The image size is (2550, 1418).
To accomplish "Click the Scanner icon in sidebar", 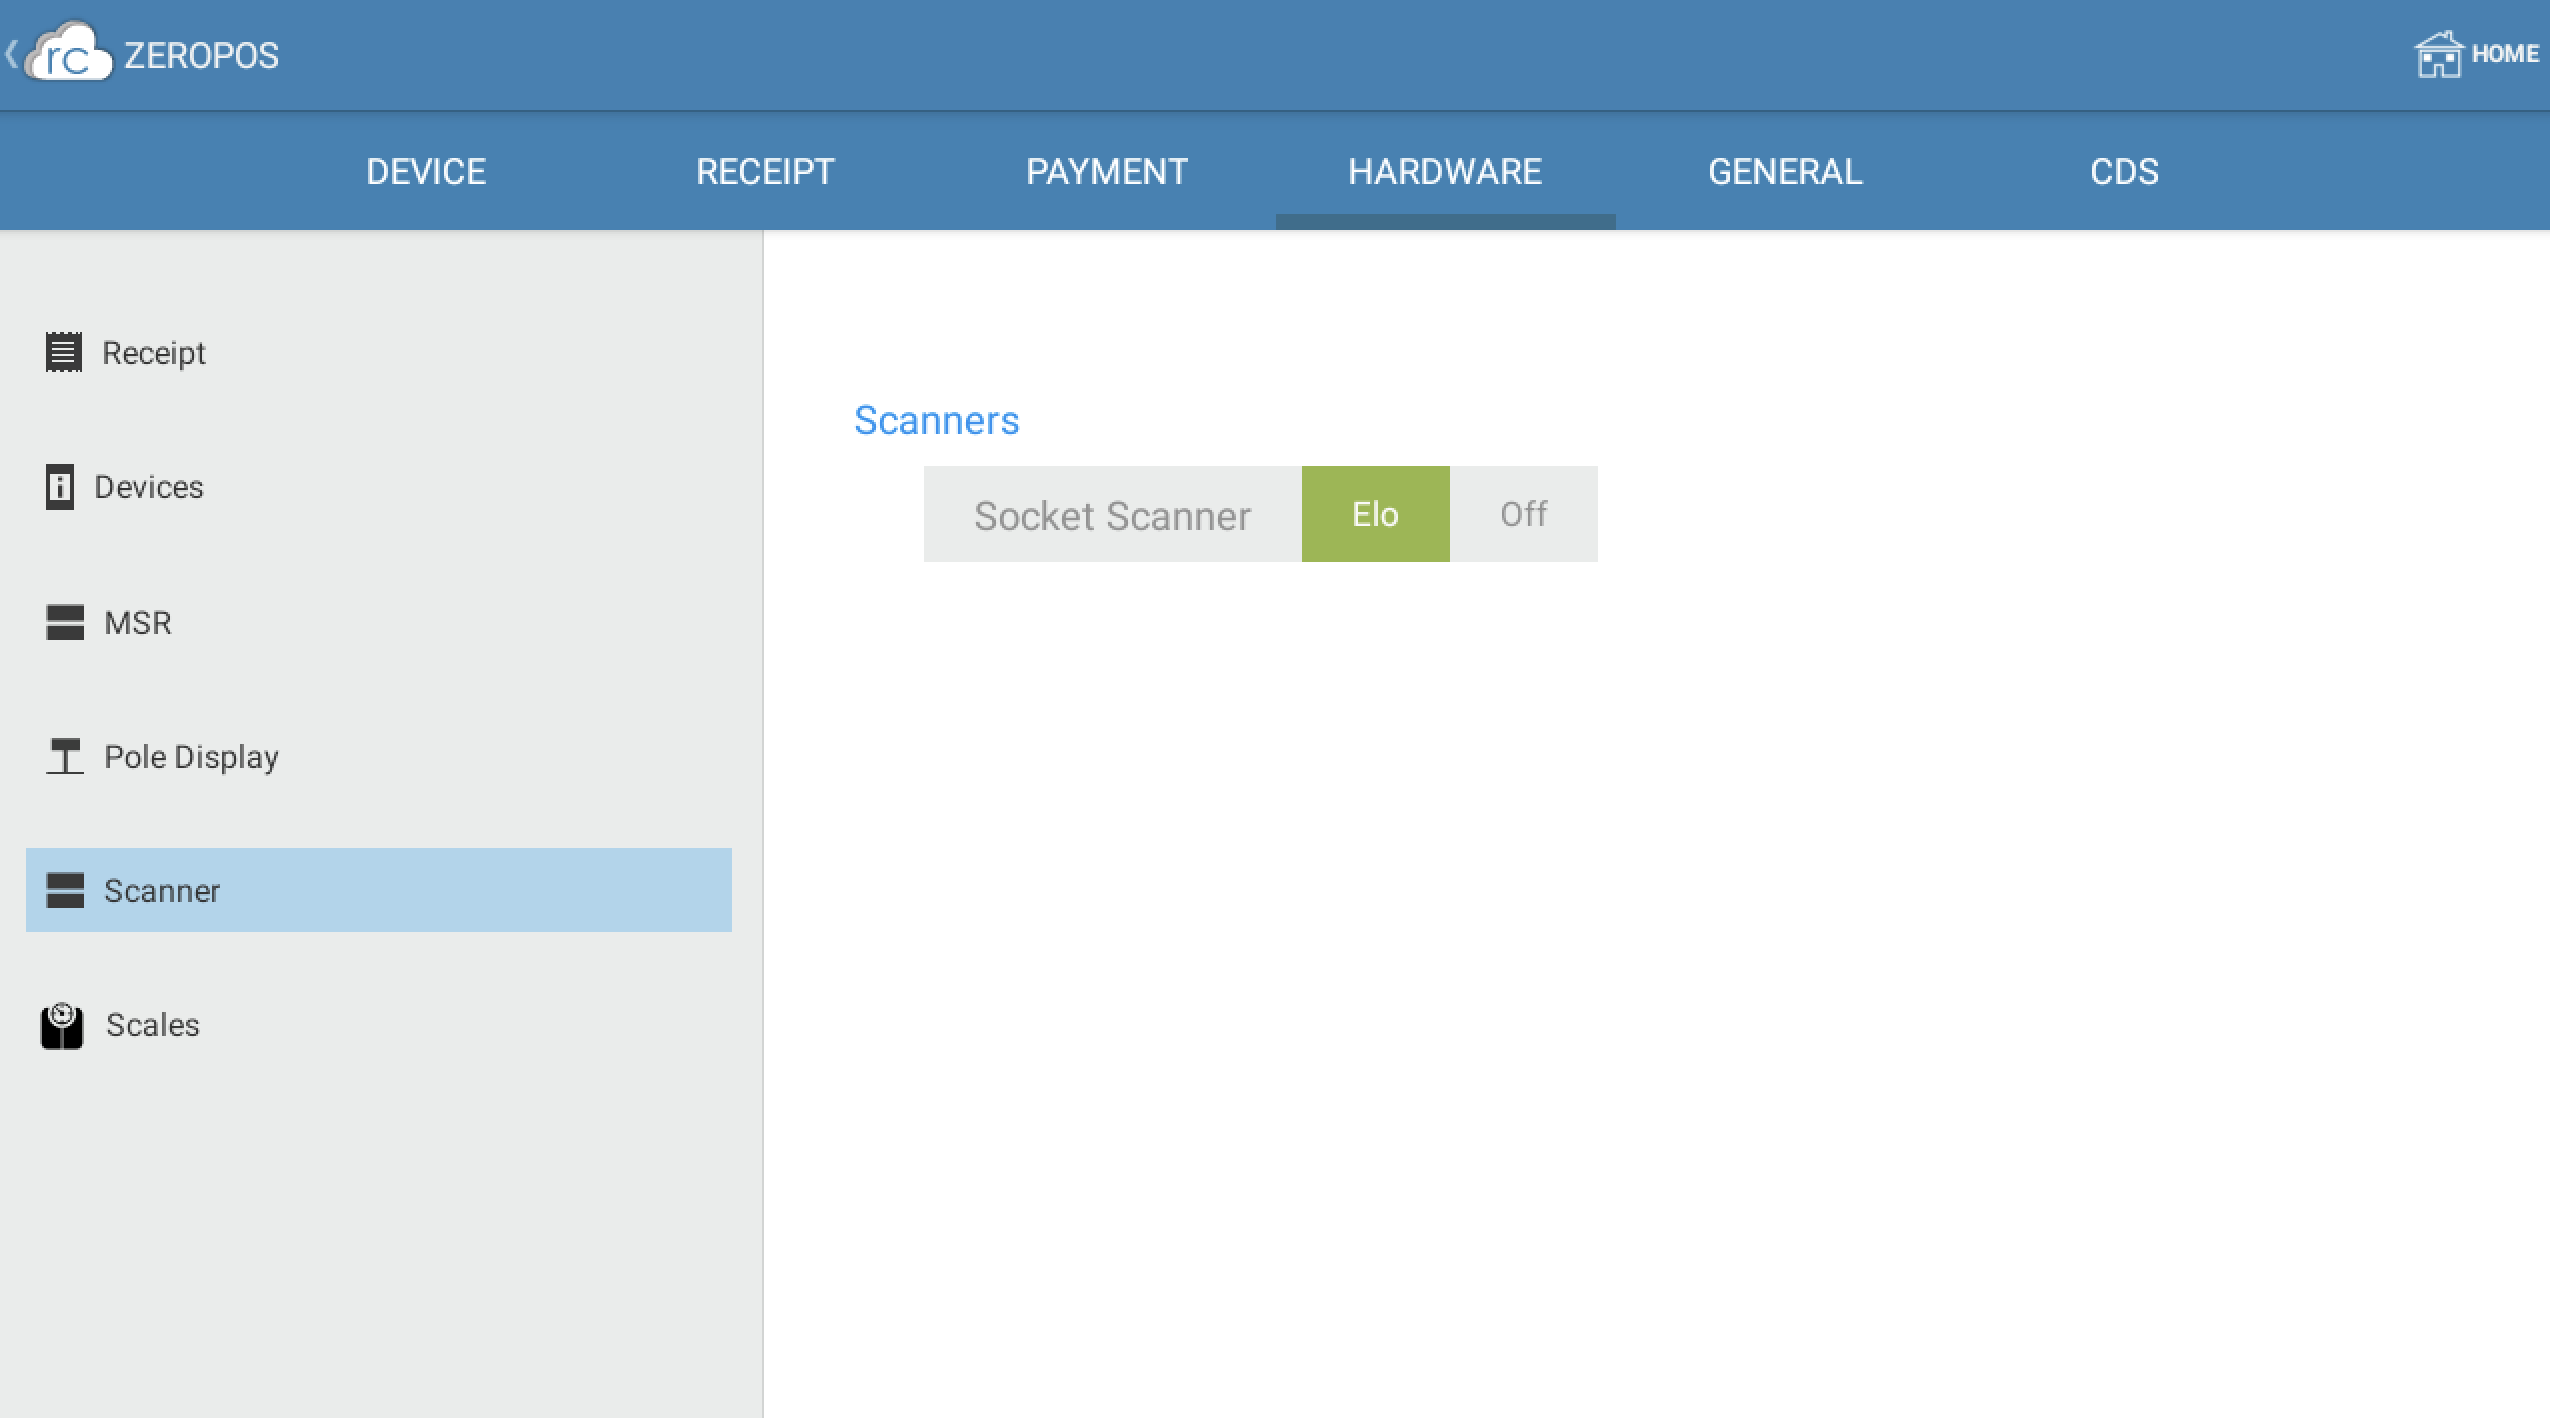I will [x=65, y=890].
